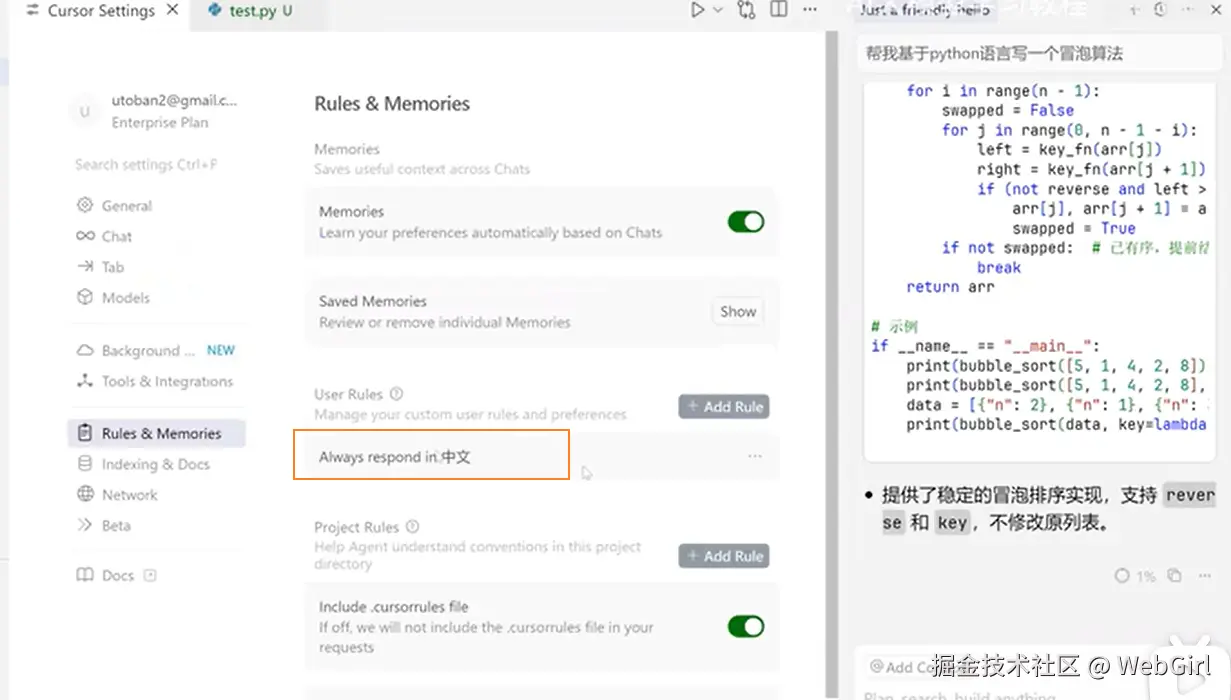
Task: Click the utoban2@gmail.c... account email
Action: coord(174,101)
